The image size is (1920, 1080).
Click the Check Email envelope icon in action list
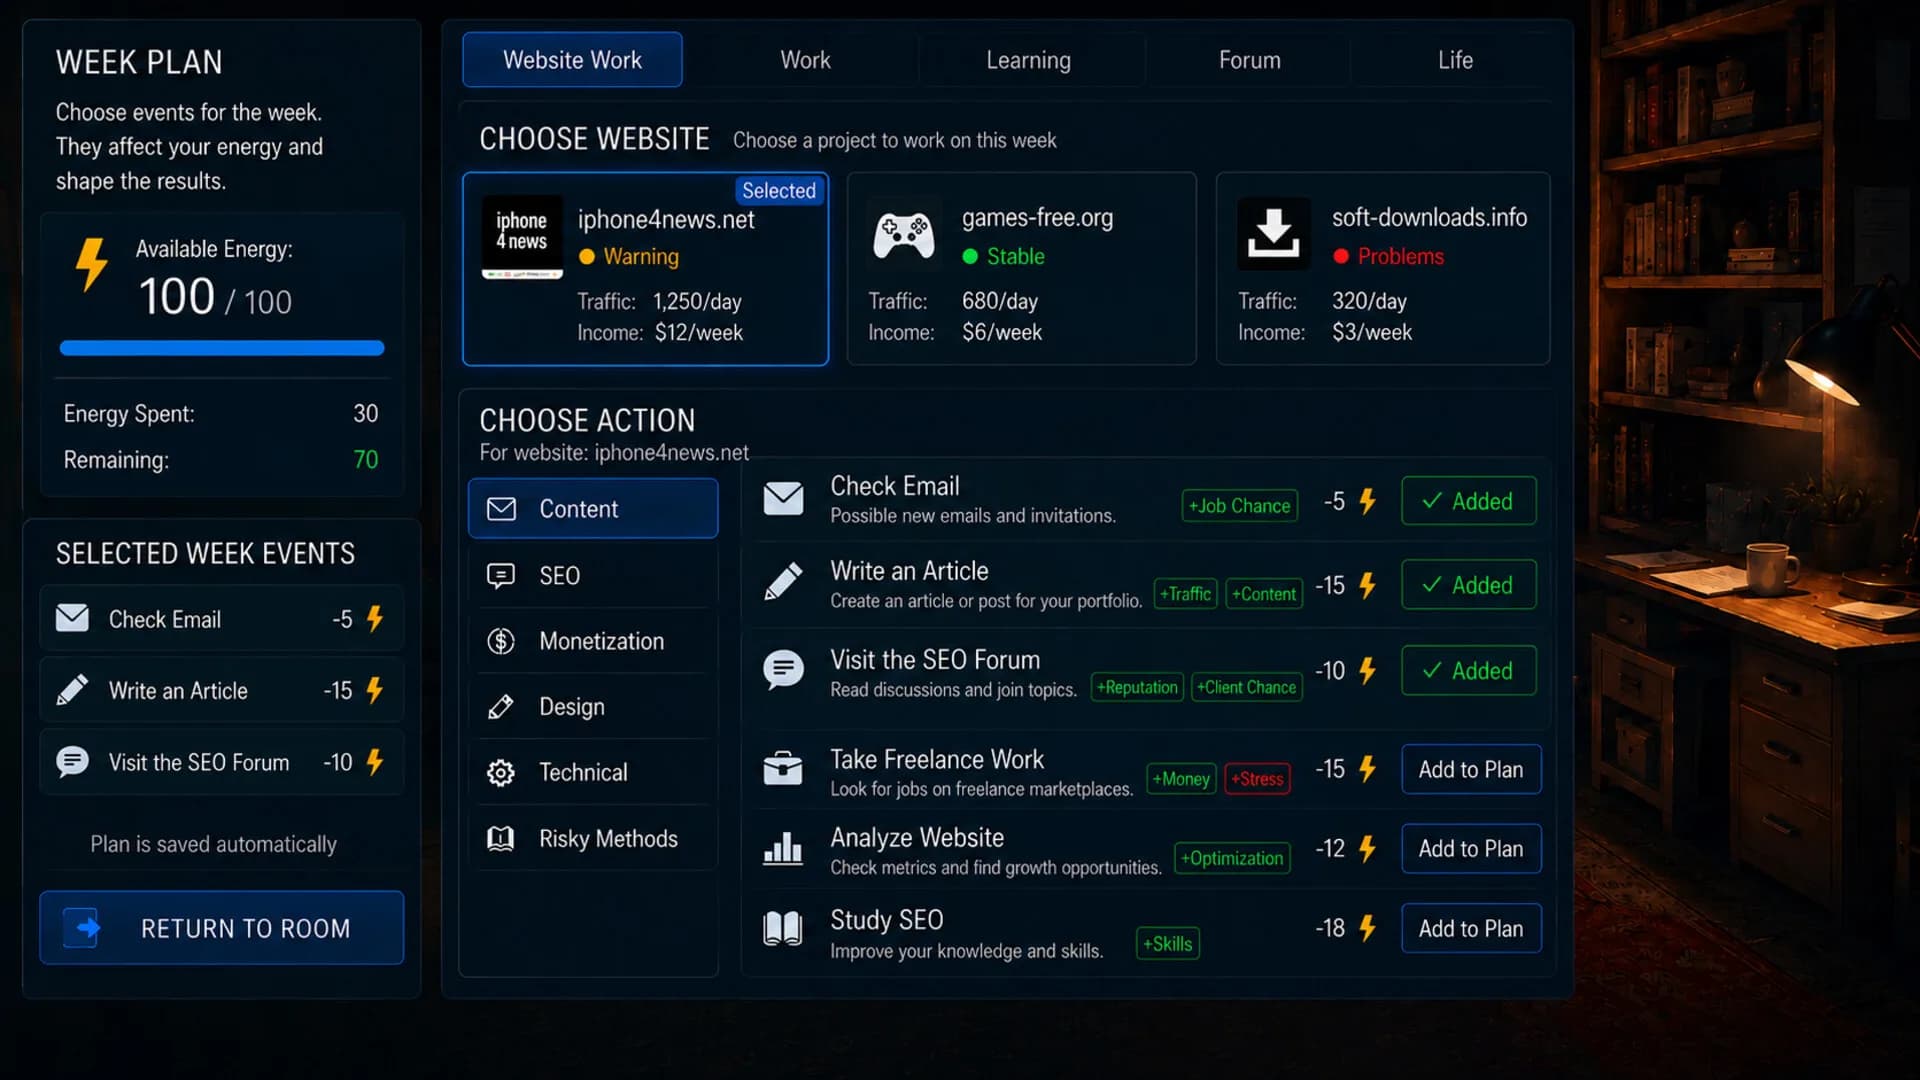(783, 498)
